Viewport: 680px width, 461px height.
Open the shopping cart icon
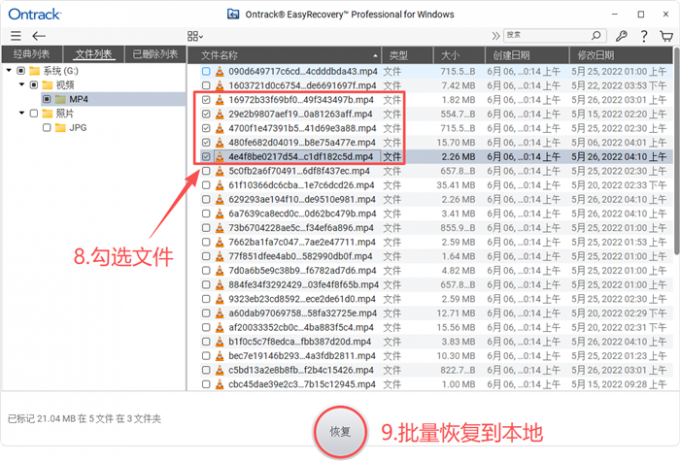point(666,36)
